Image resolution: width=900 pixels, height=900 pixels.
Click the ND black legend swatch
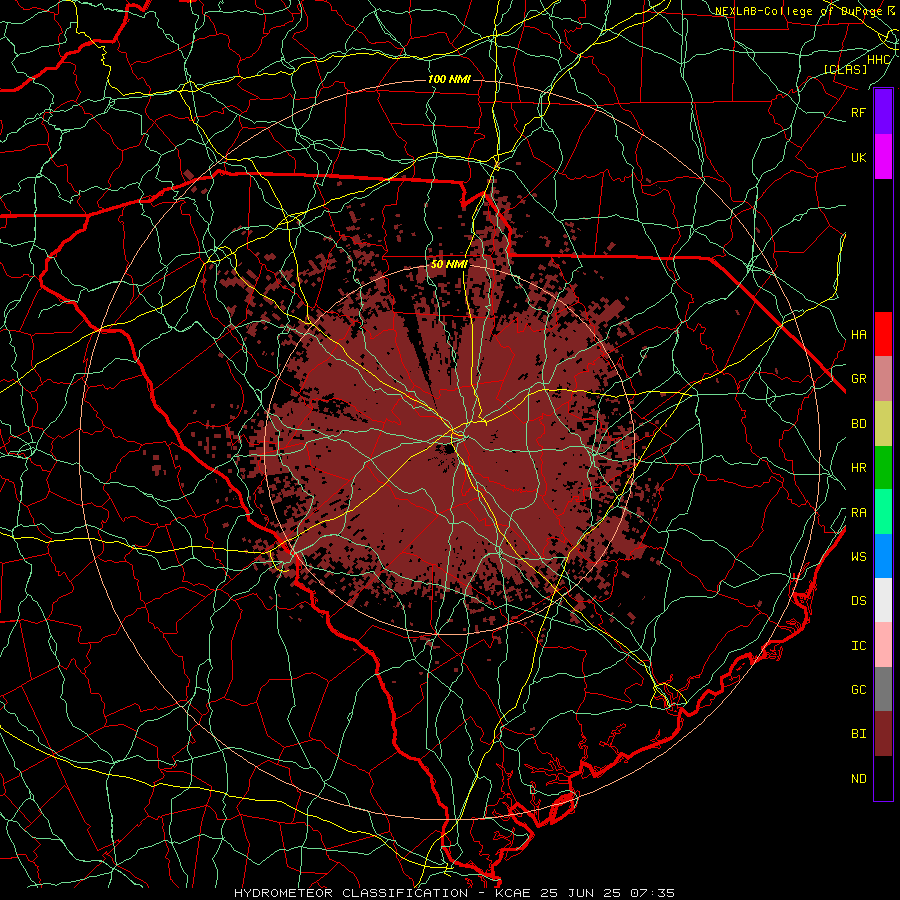pos(883,778)
